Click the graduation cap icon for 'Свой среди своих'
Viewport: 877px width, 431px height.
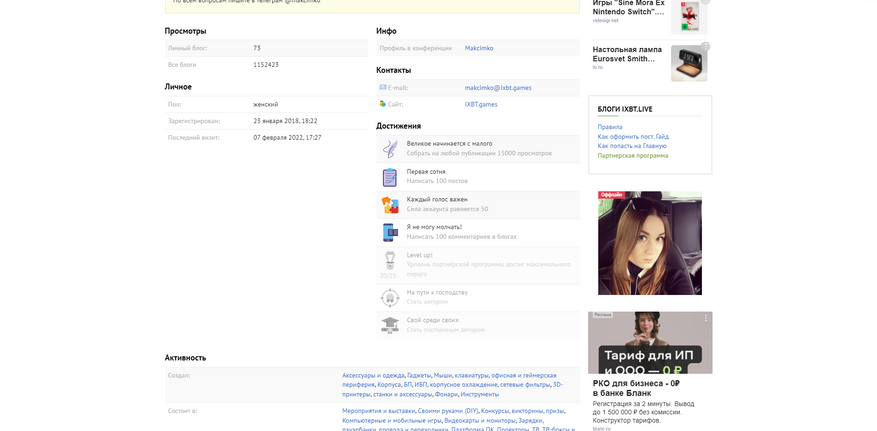pyautogui.click(x=390, y=325)
